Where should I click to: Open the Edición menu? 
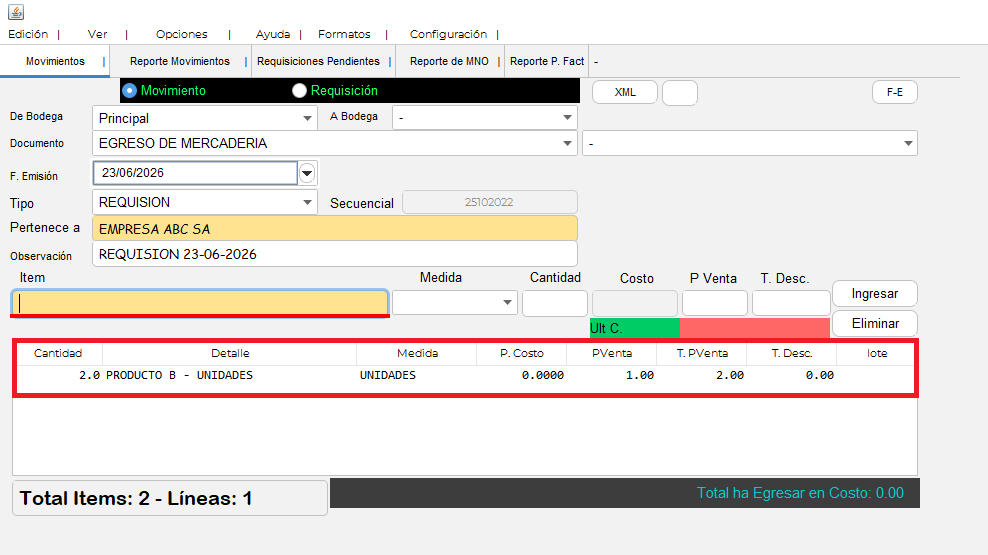click(x=28, y=34)
